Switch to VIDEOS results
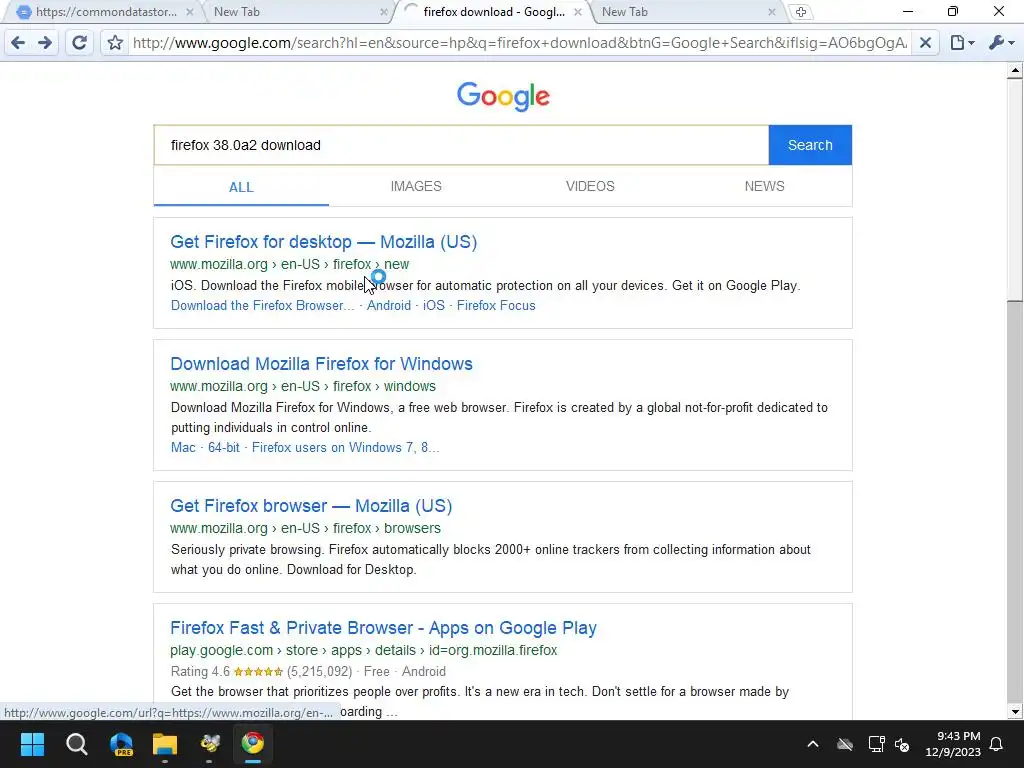Viewport: 1024px width, 768px height. click(590, 186)
